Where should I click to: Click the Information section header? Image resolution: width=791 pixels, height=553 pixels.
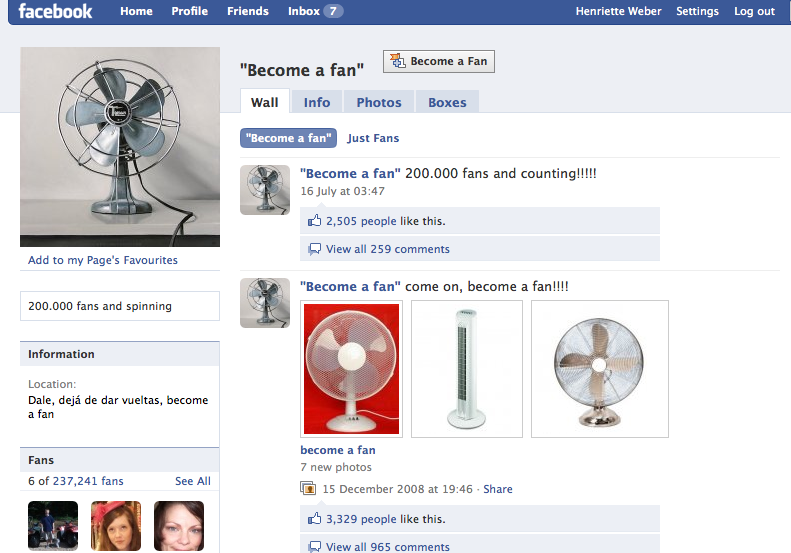[x=120, y=354]
